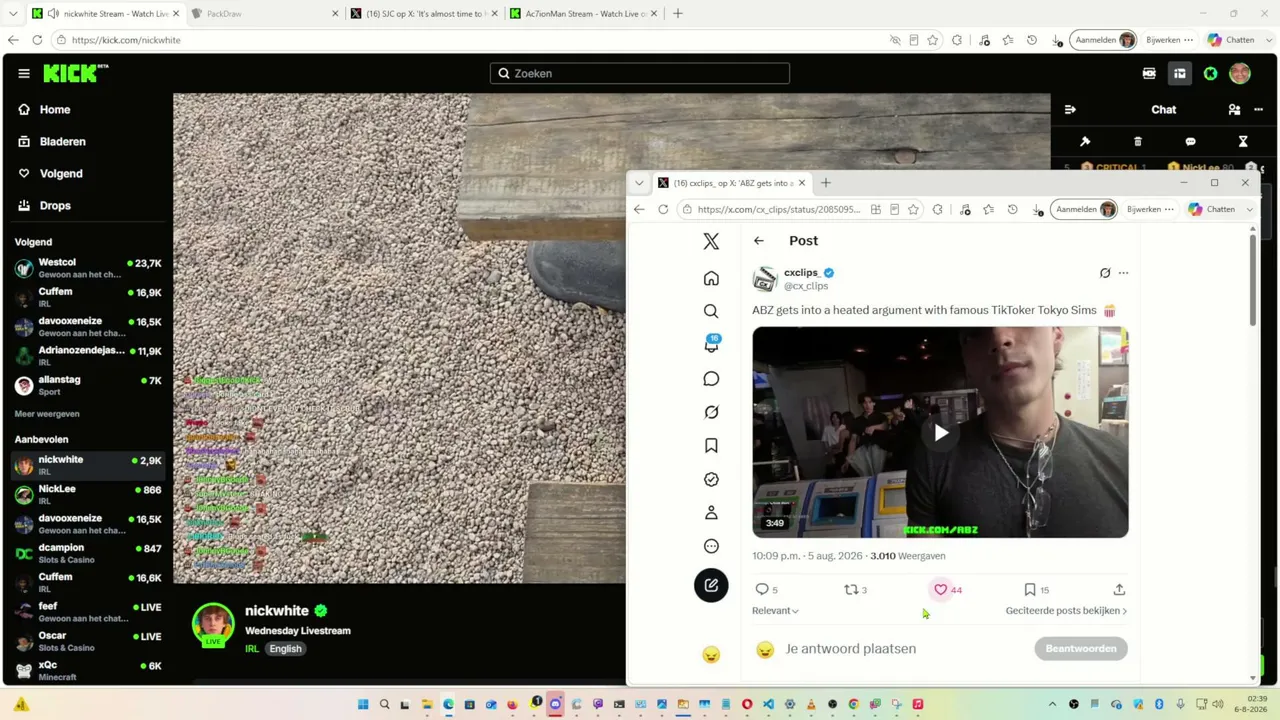The image size is (1280, 720).
Task: Open Grok icon in X sidebar
Action: tap(711, 412)
